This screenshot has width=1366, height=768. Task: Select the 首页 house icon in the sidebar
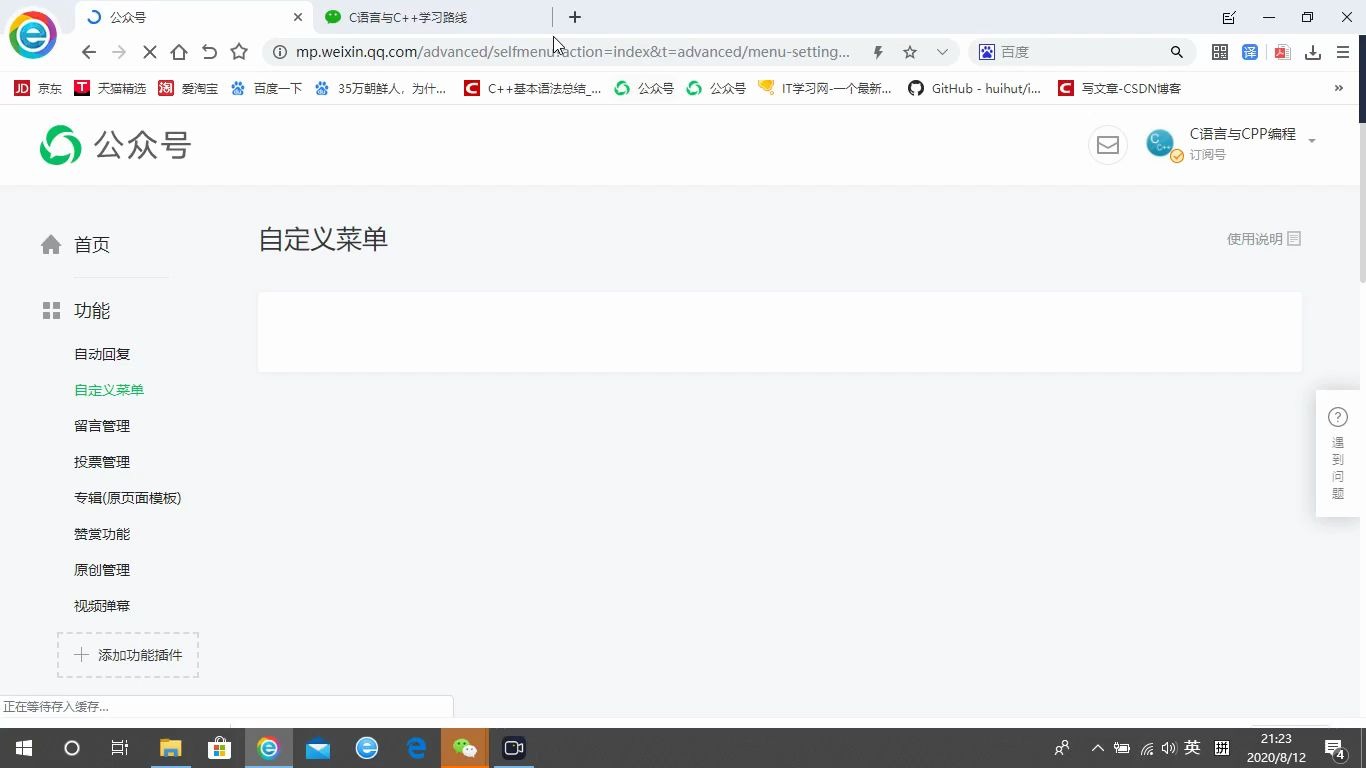coord(51,243)
